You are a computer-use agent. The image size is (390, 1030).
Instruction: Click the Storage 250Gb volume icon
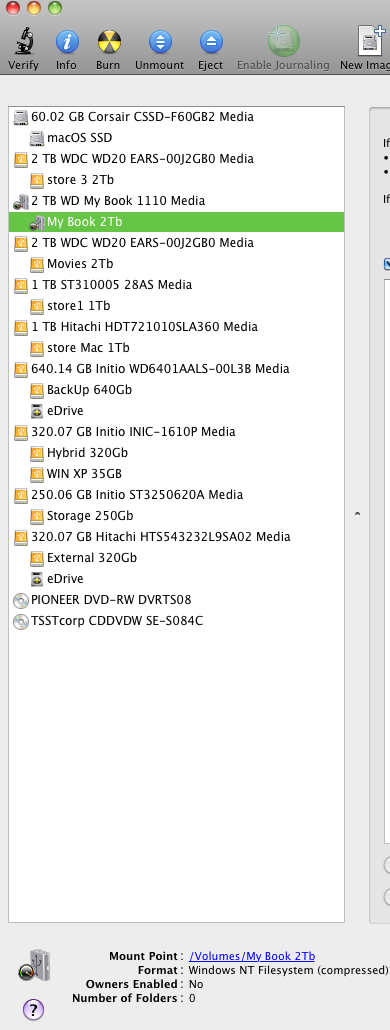tap(37, 516)
